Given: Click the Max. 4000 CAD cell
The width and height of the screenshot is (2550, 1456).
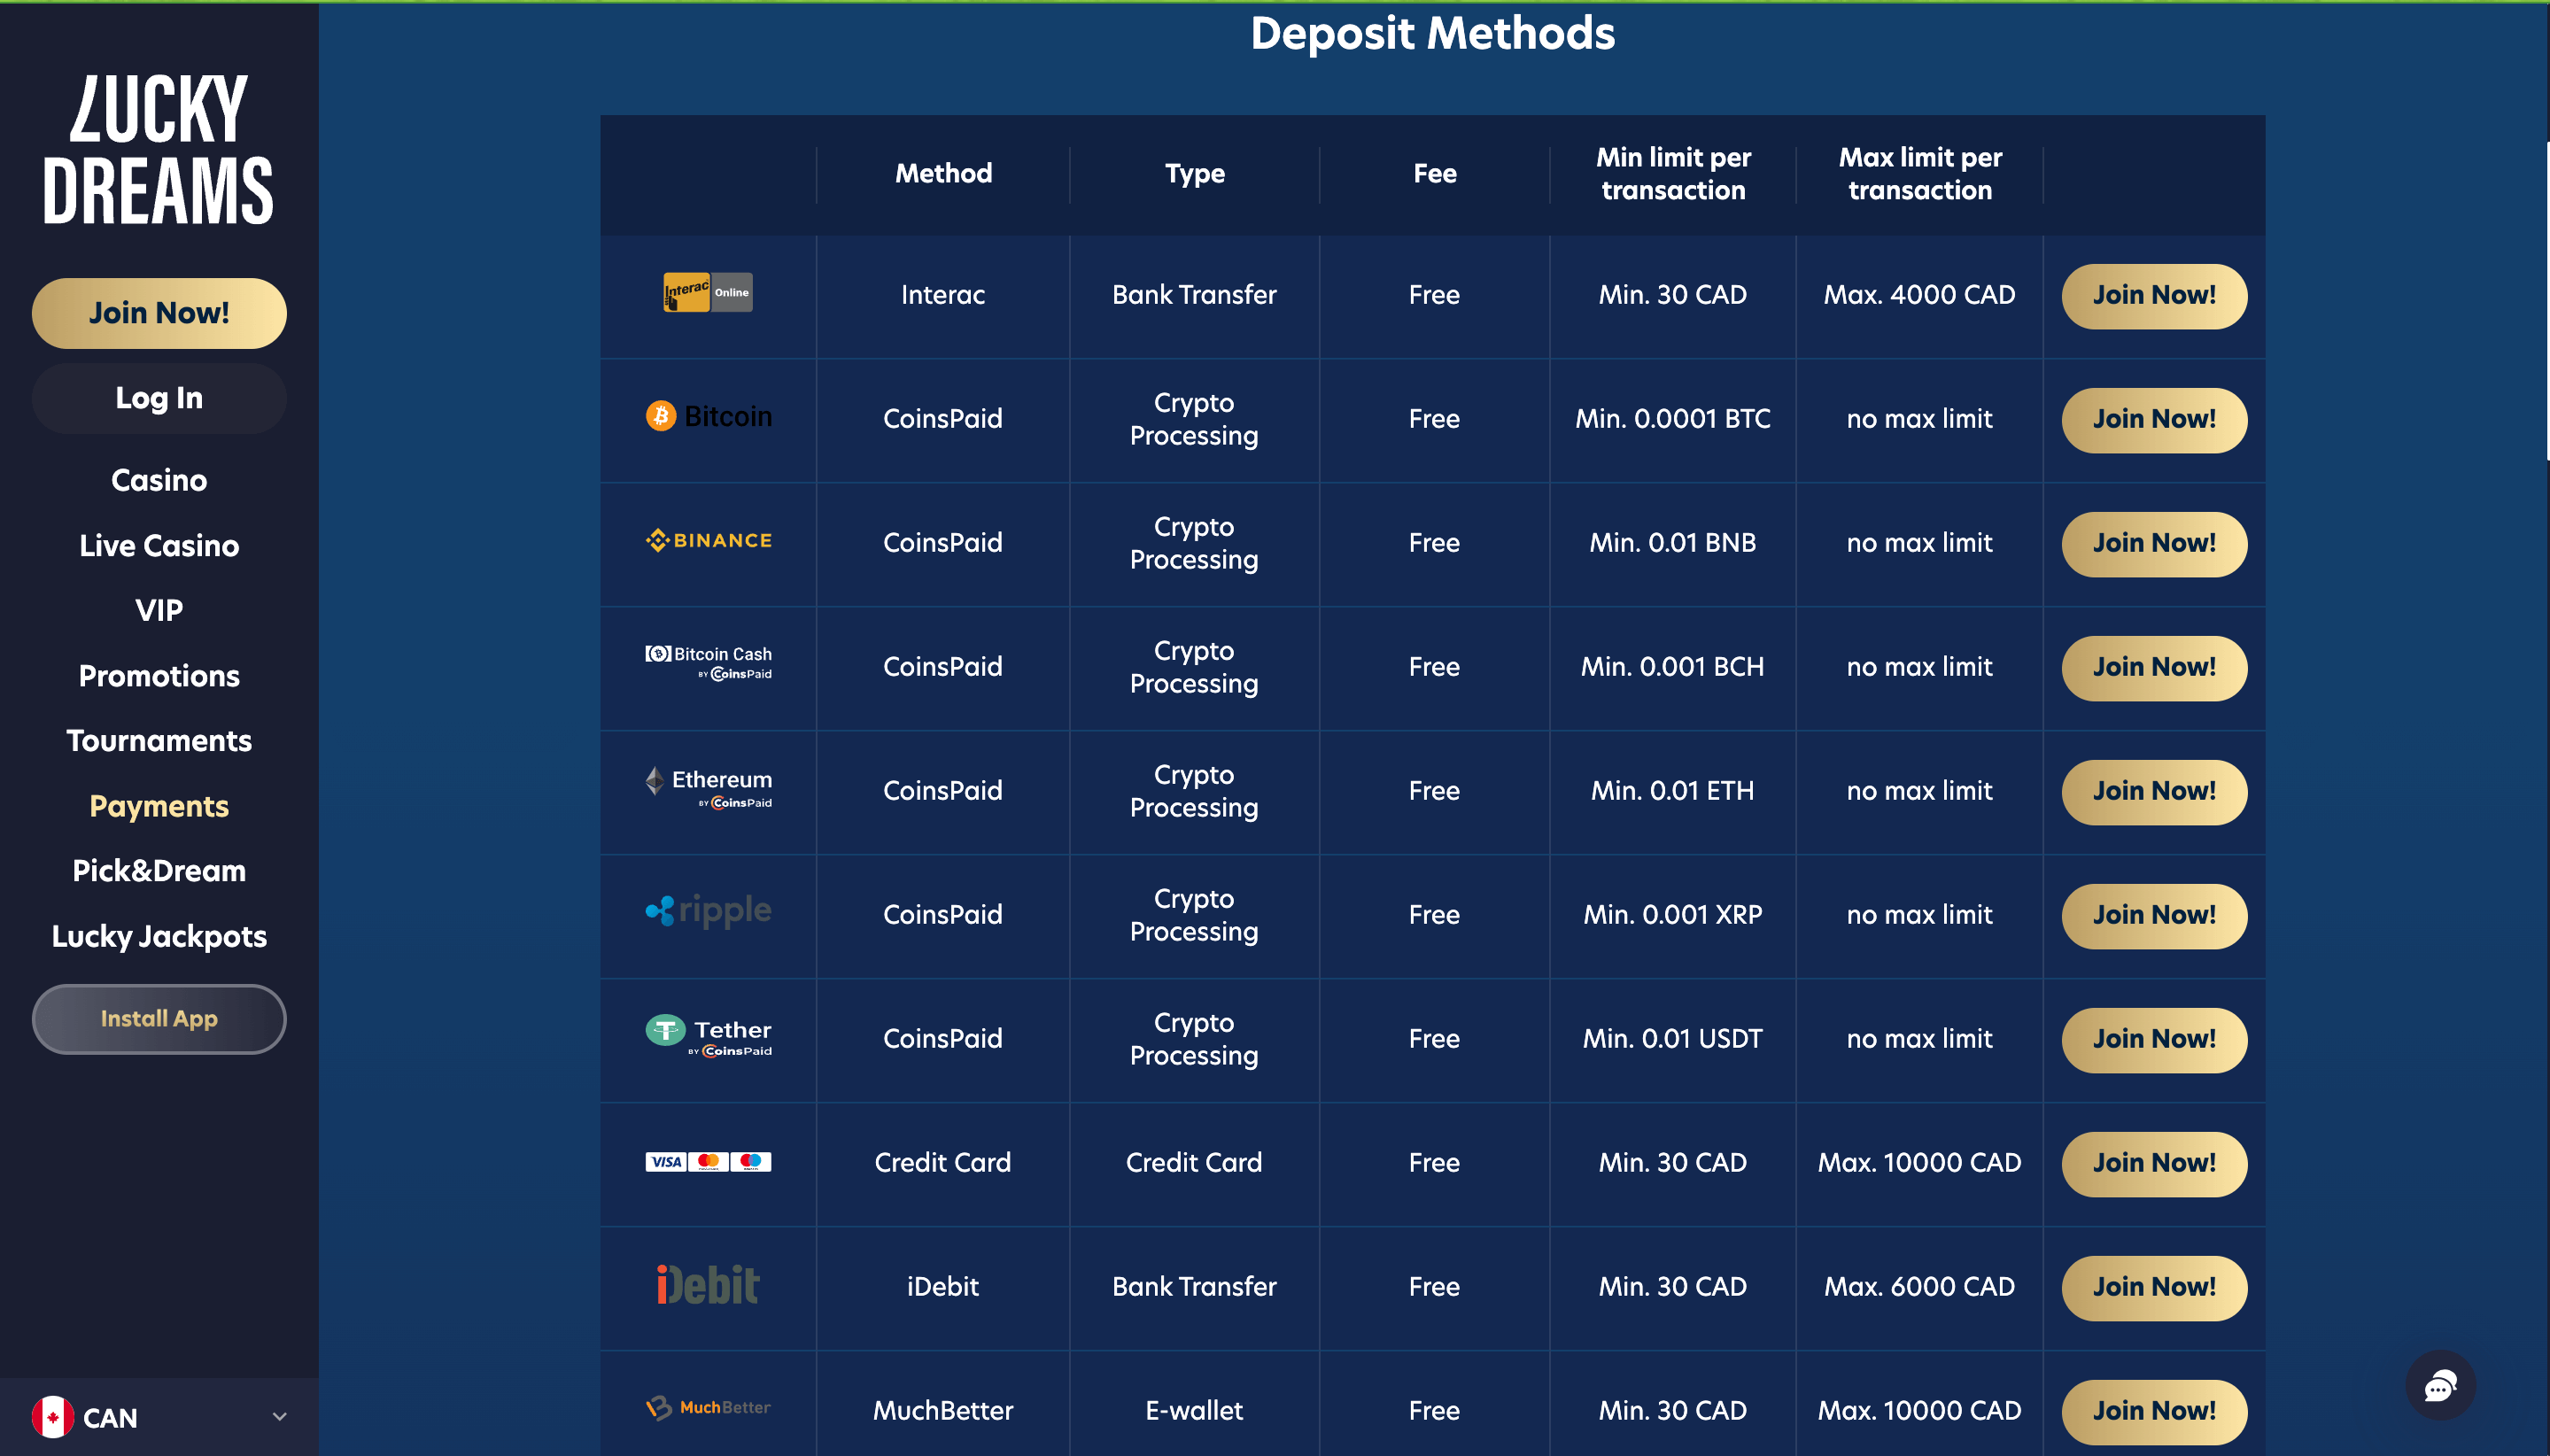Looking at the screenshot, I should [1919, 295].
